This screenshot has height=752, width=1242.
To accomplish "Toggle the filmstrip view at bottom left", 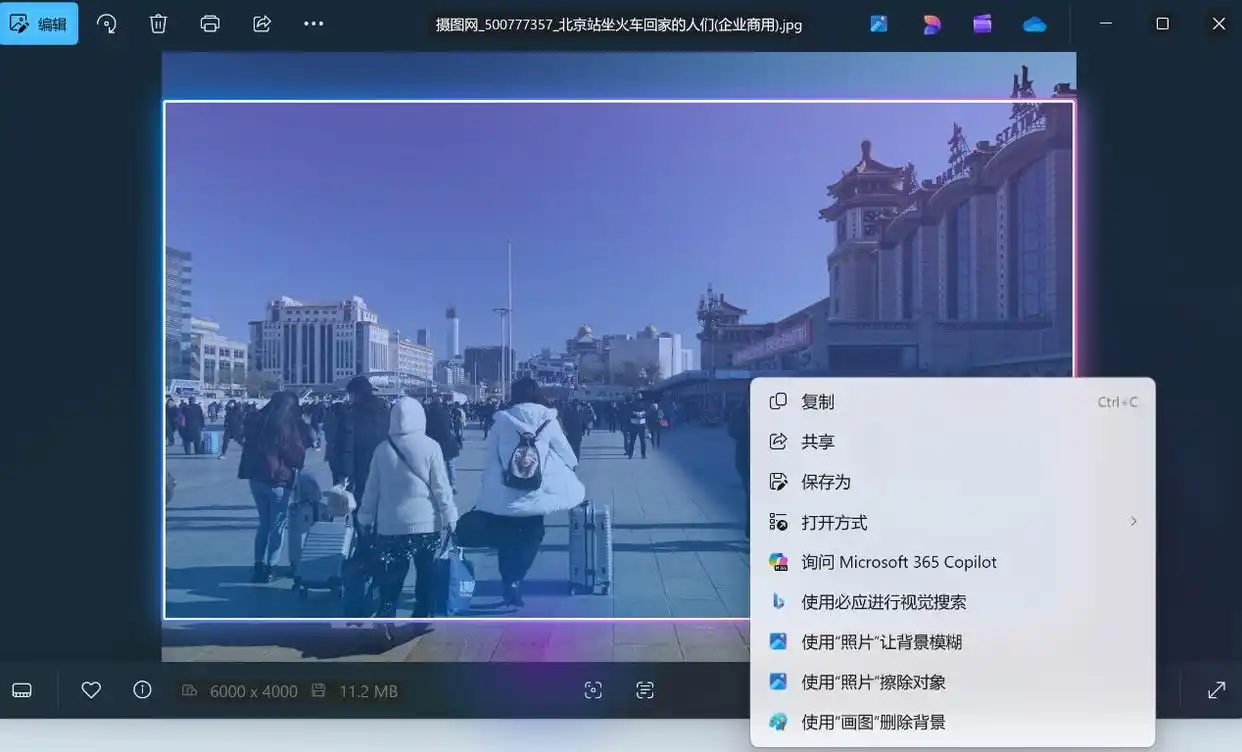I will [22, 690].
